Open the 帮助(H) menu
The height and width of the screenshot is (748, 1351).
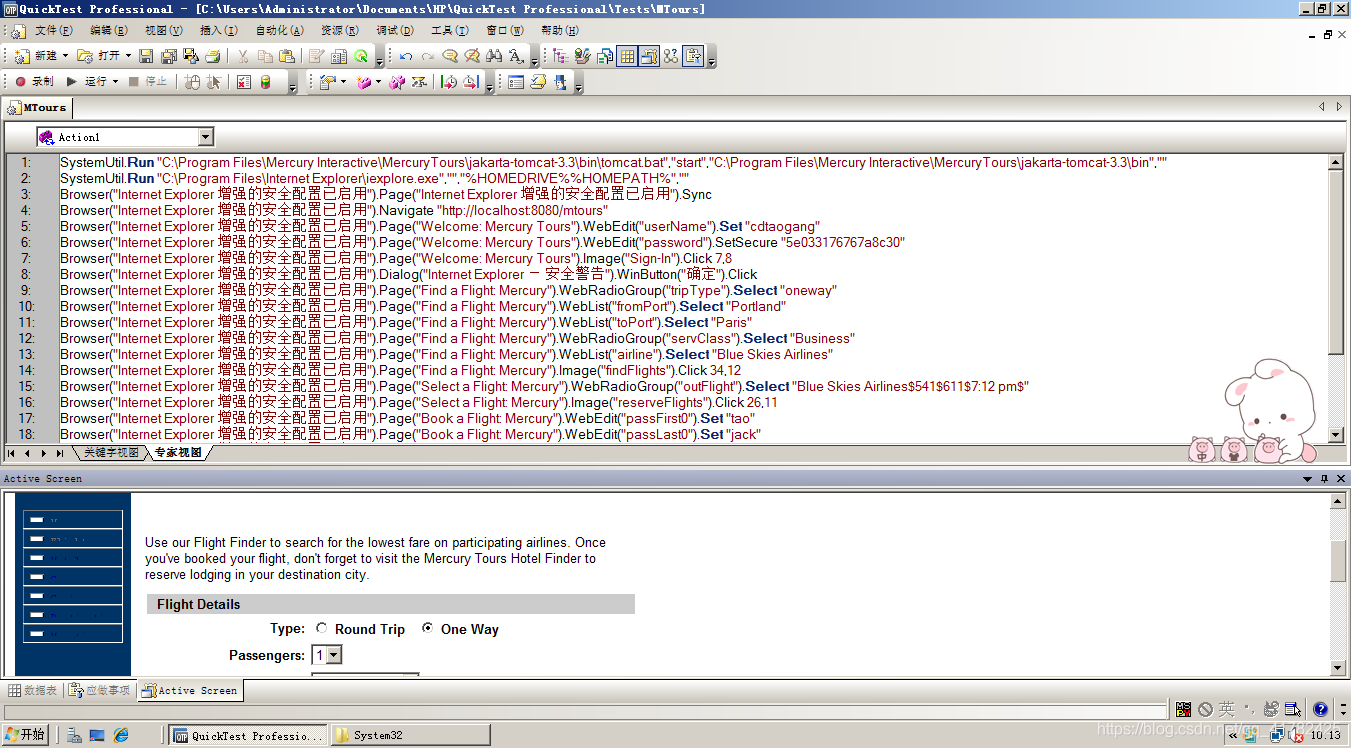559,31
